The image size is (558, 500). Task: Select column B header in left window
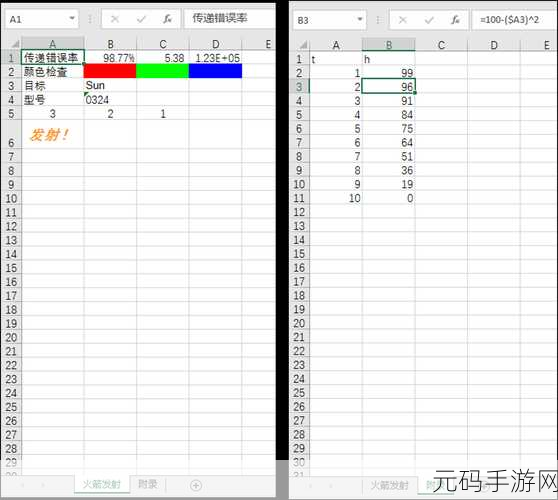[x=110, y=44]
